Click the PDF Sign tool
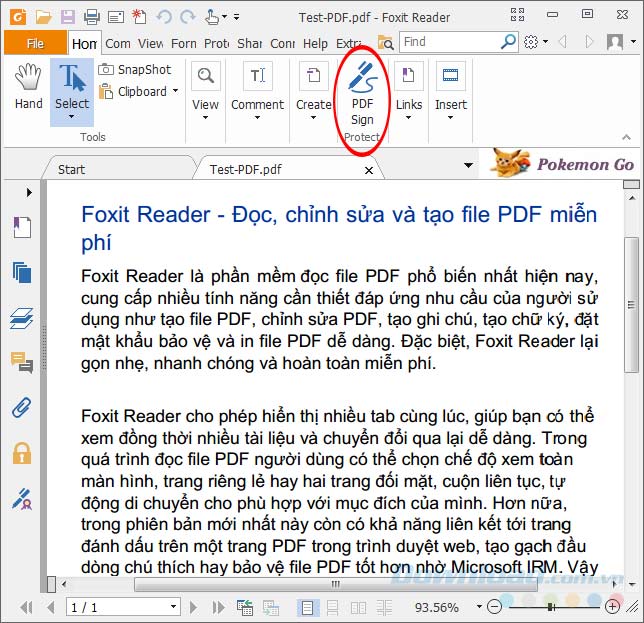Image resolution: width=644 pixels, height=623 pixels. [362, 94]
